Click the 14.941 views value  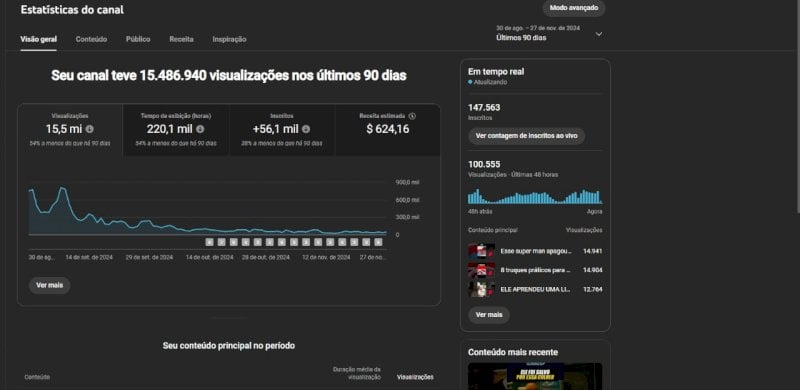click(x=592, y=251)
